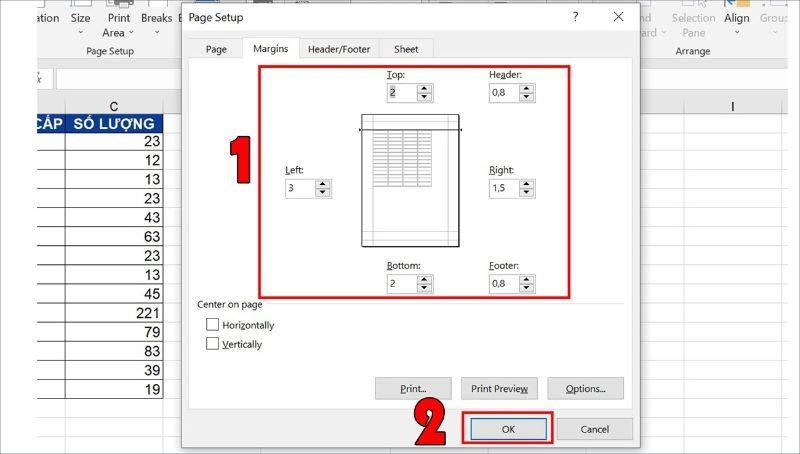
Task: Increase the Right margin up arrow
Action: (527, 184)
